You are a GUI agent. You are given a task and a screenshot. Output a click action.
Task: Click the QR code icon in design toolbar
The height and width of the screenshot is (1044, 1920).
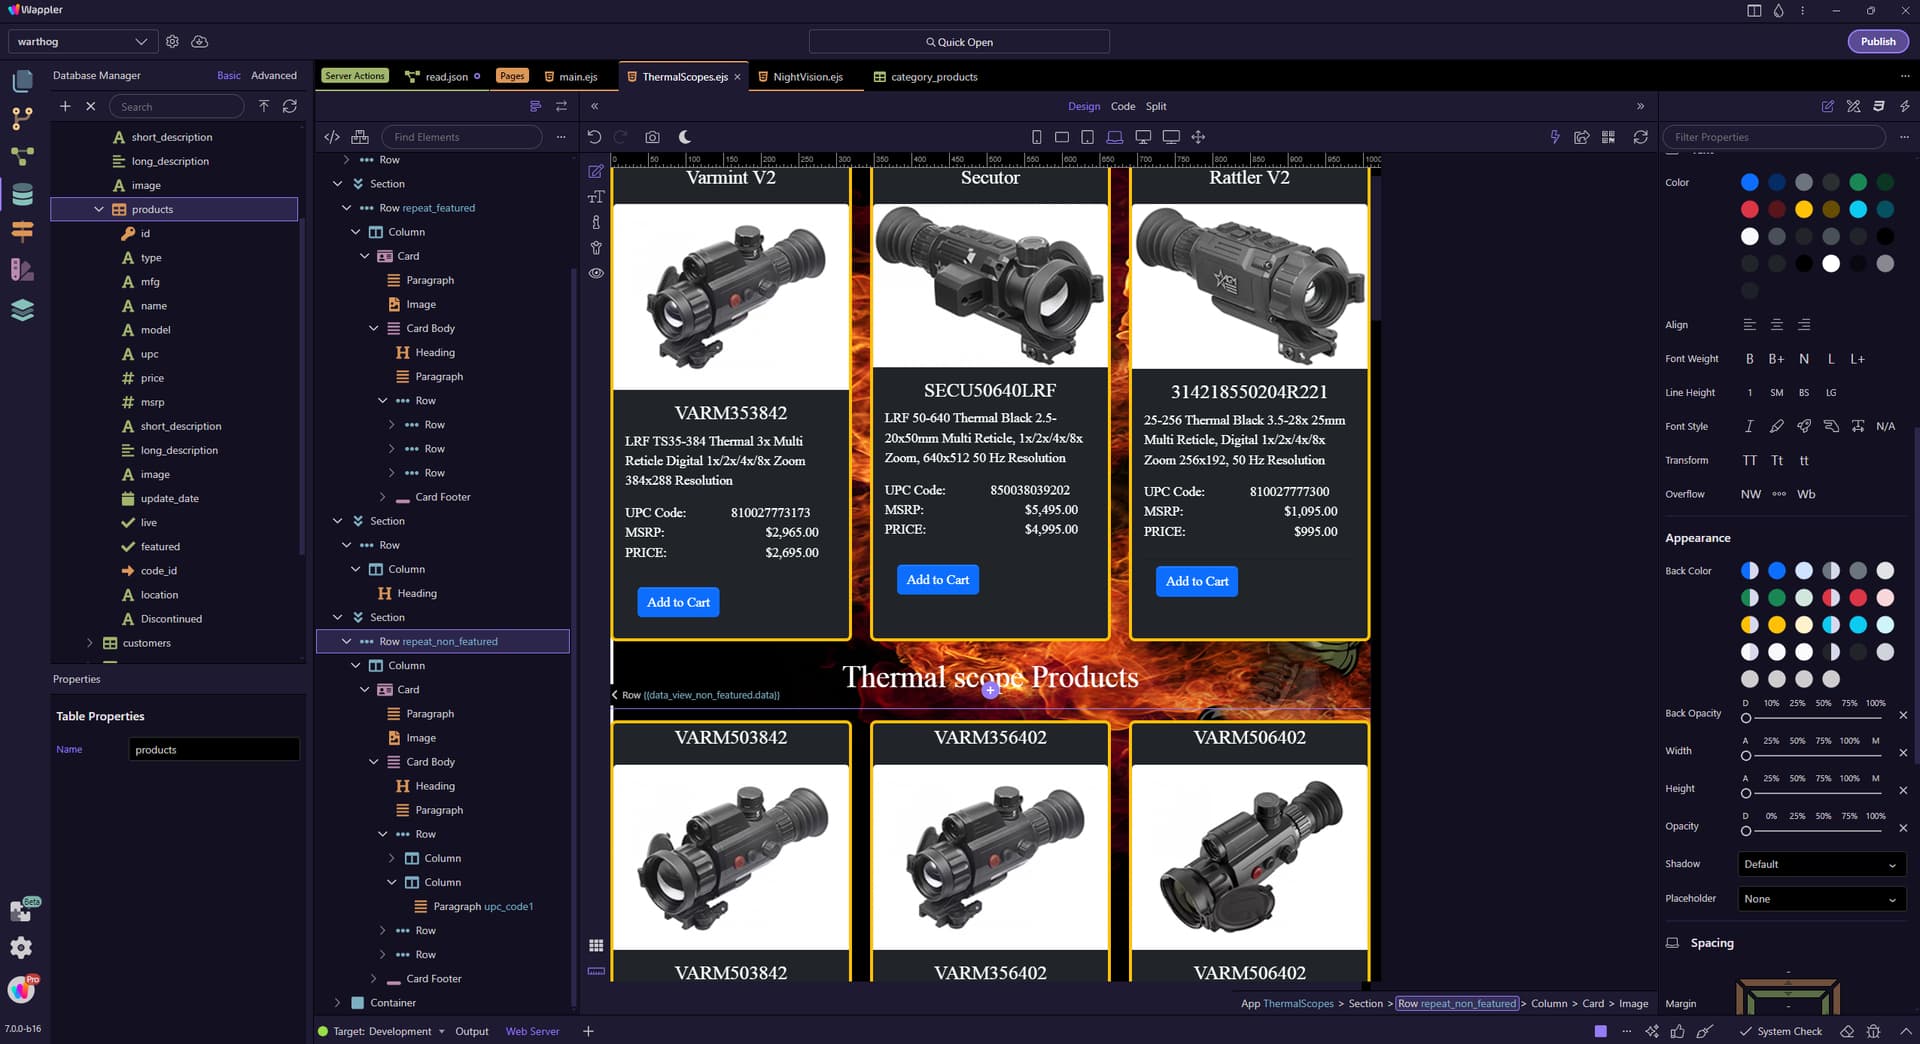[1608, 137]
